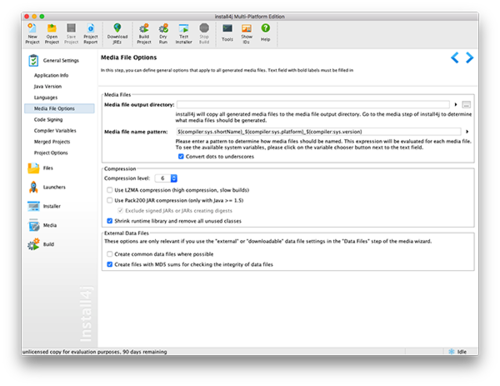Image resolution: width=500 pixels, height=386 pixels.
Task: Go to next step with right arrow
Action: click(x=469, y=58)
